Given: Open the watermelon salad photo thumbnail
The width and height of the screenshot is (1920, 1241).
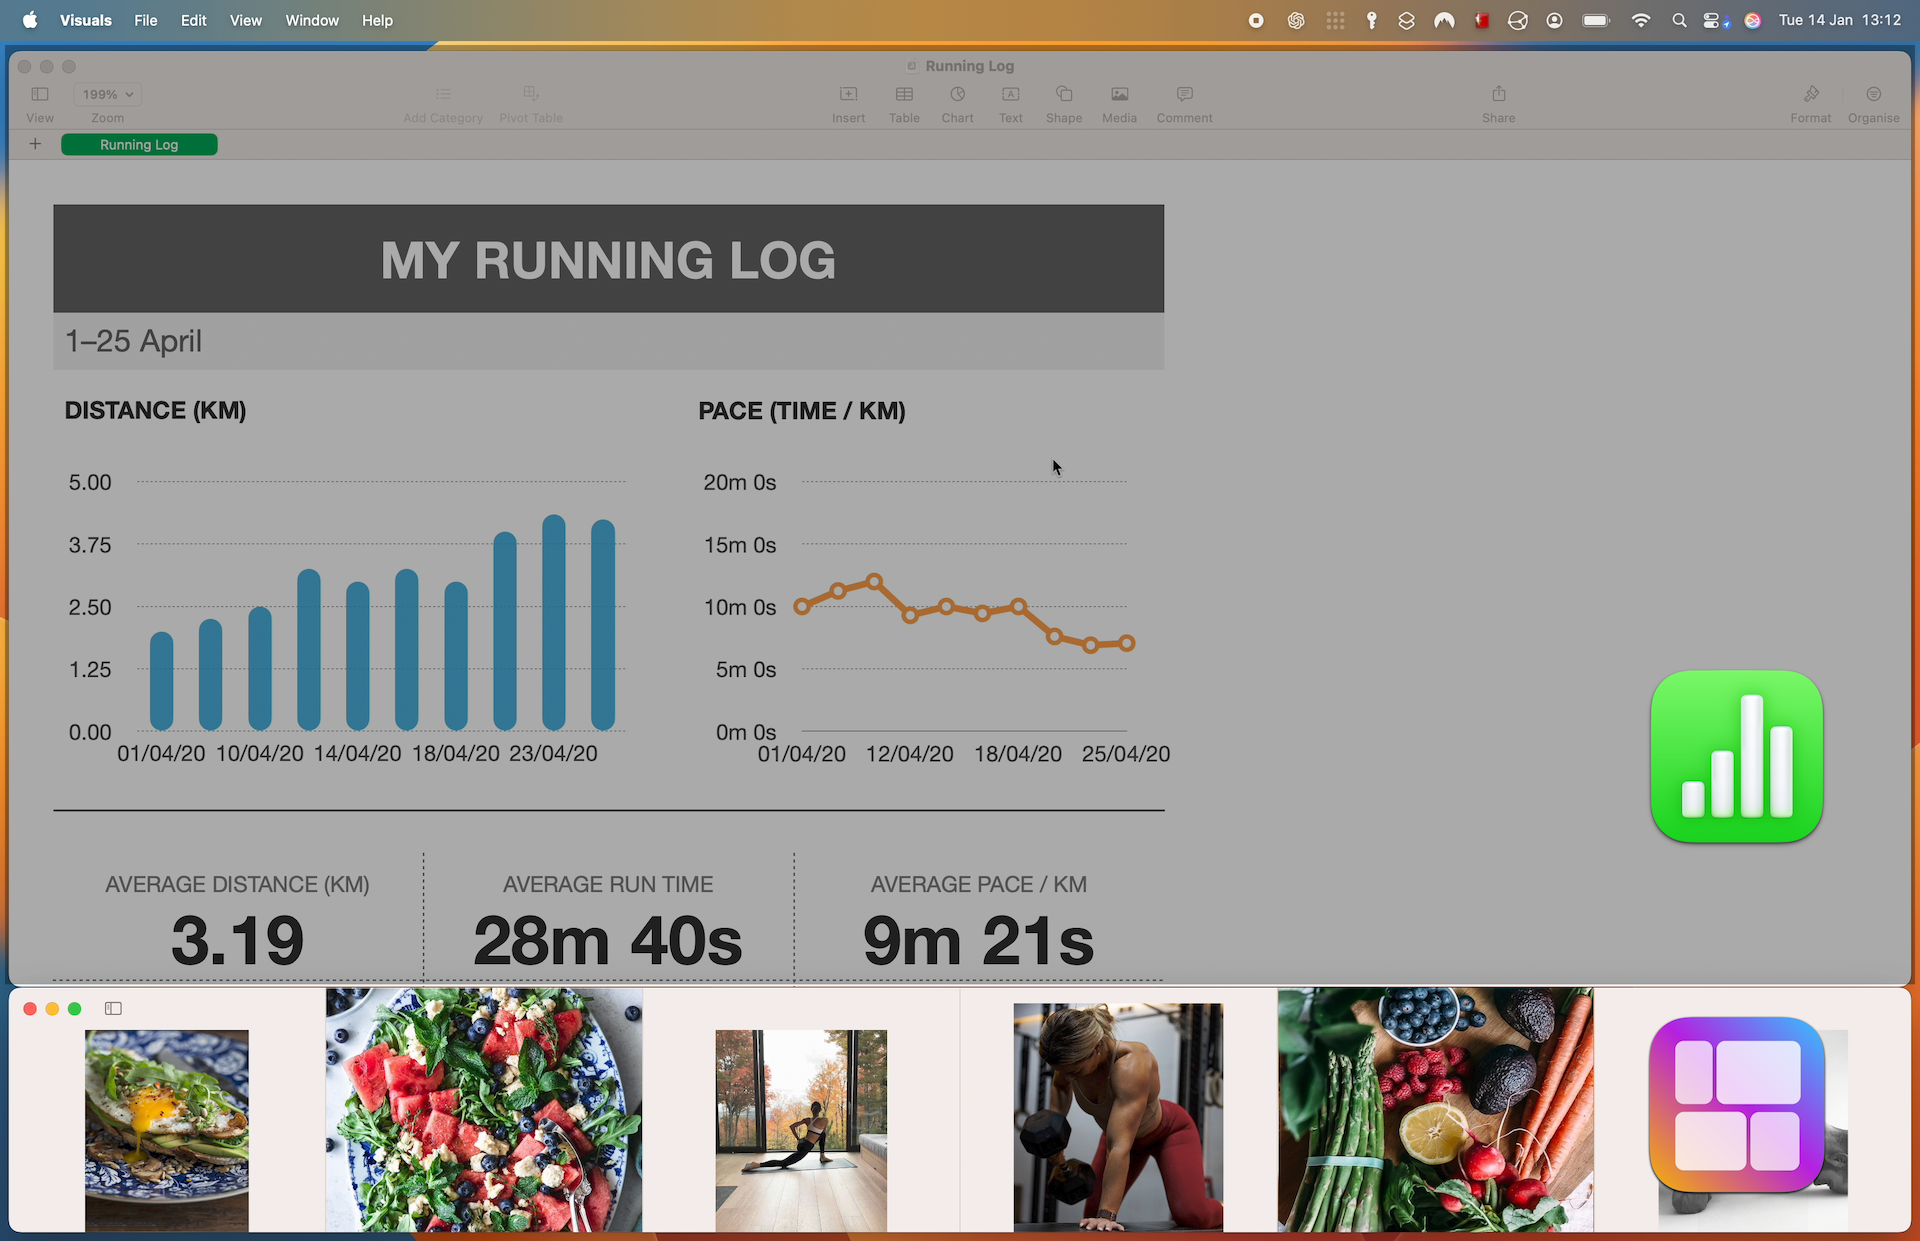Looking at the screenshot, I should [x=483, y=1110].
